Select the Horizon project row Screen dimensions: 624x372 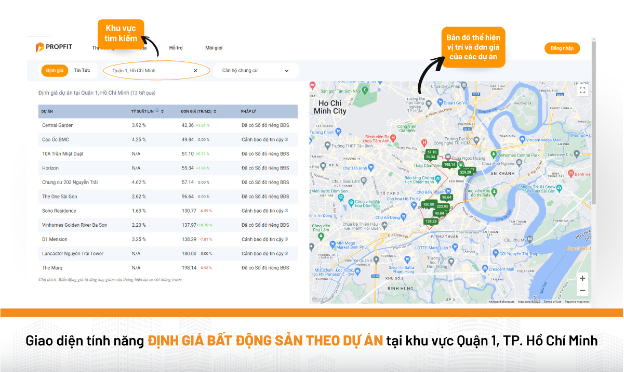coord(168,168)
